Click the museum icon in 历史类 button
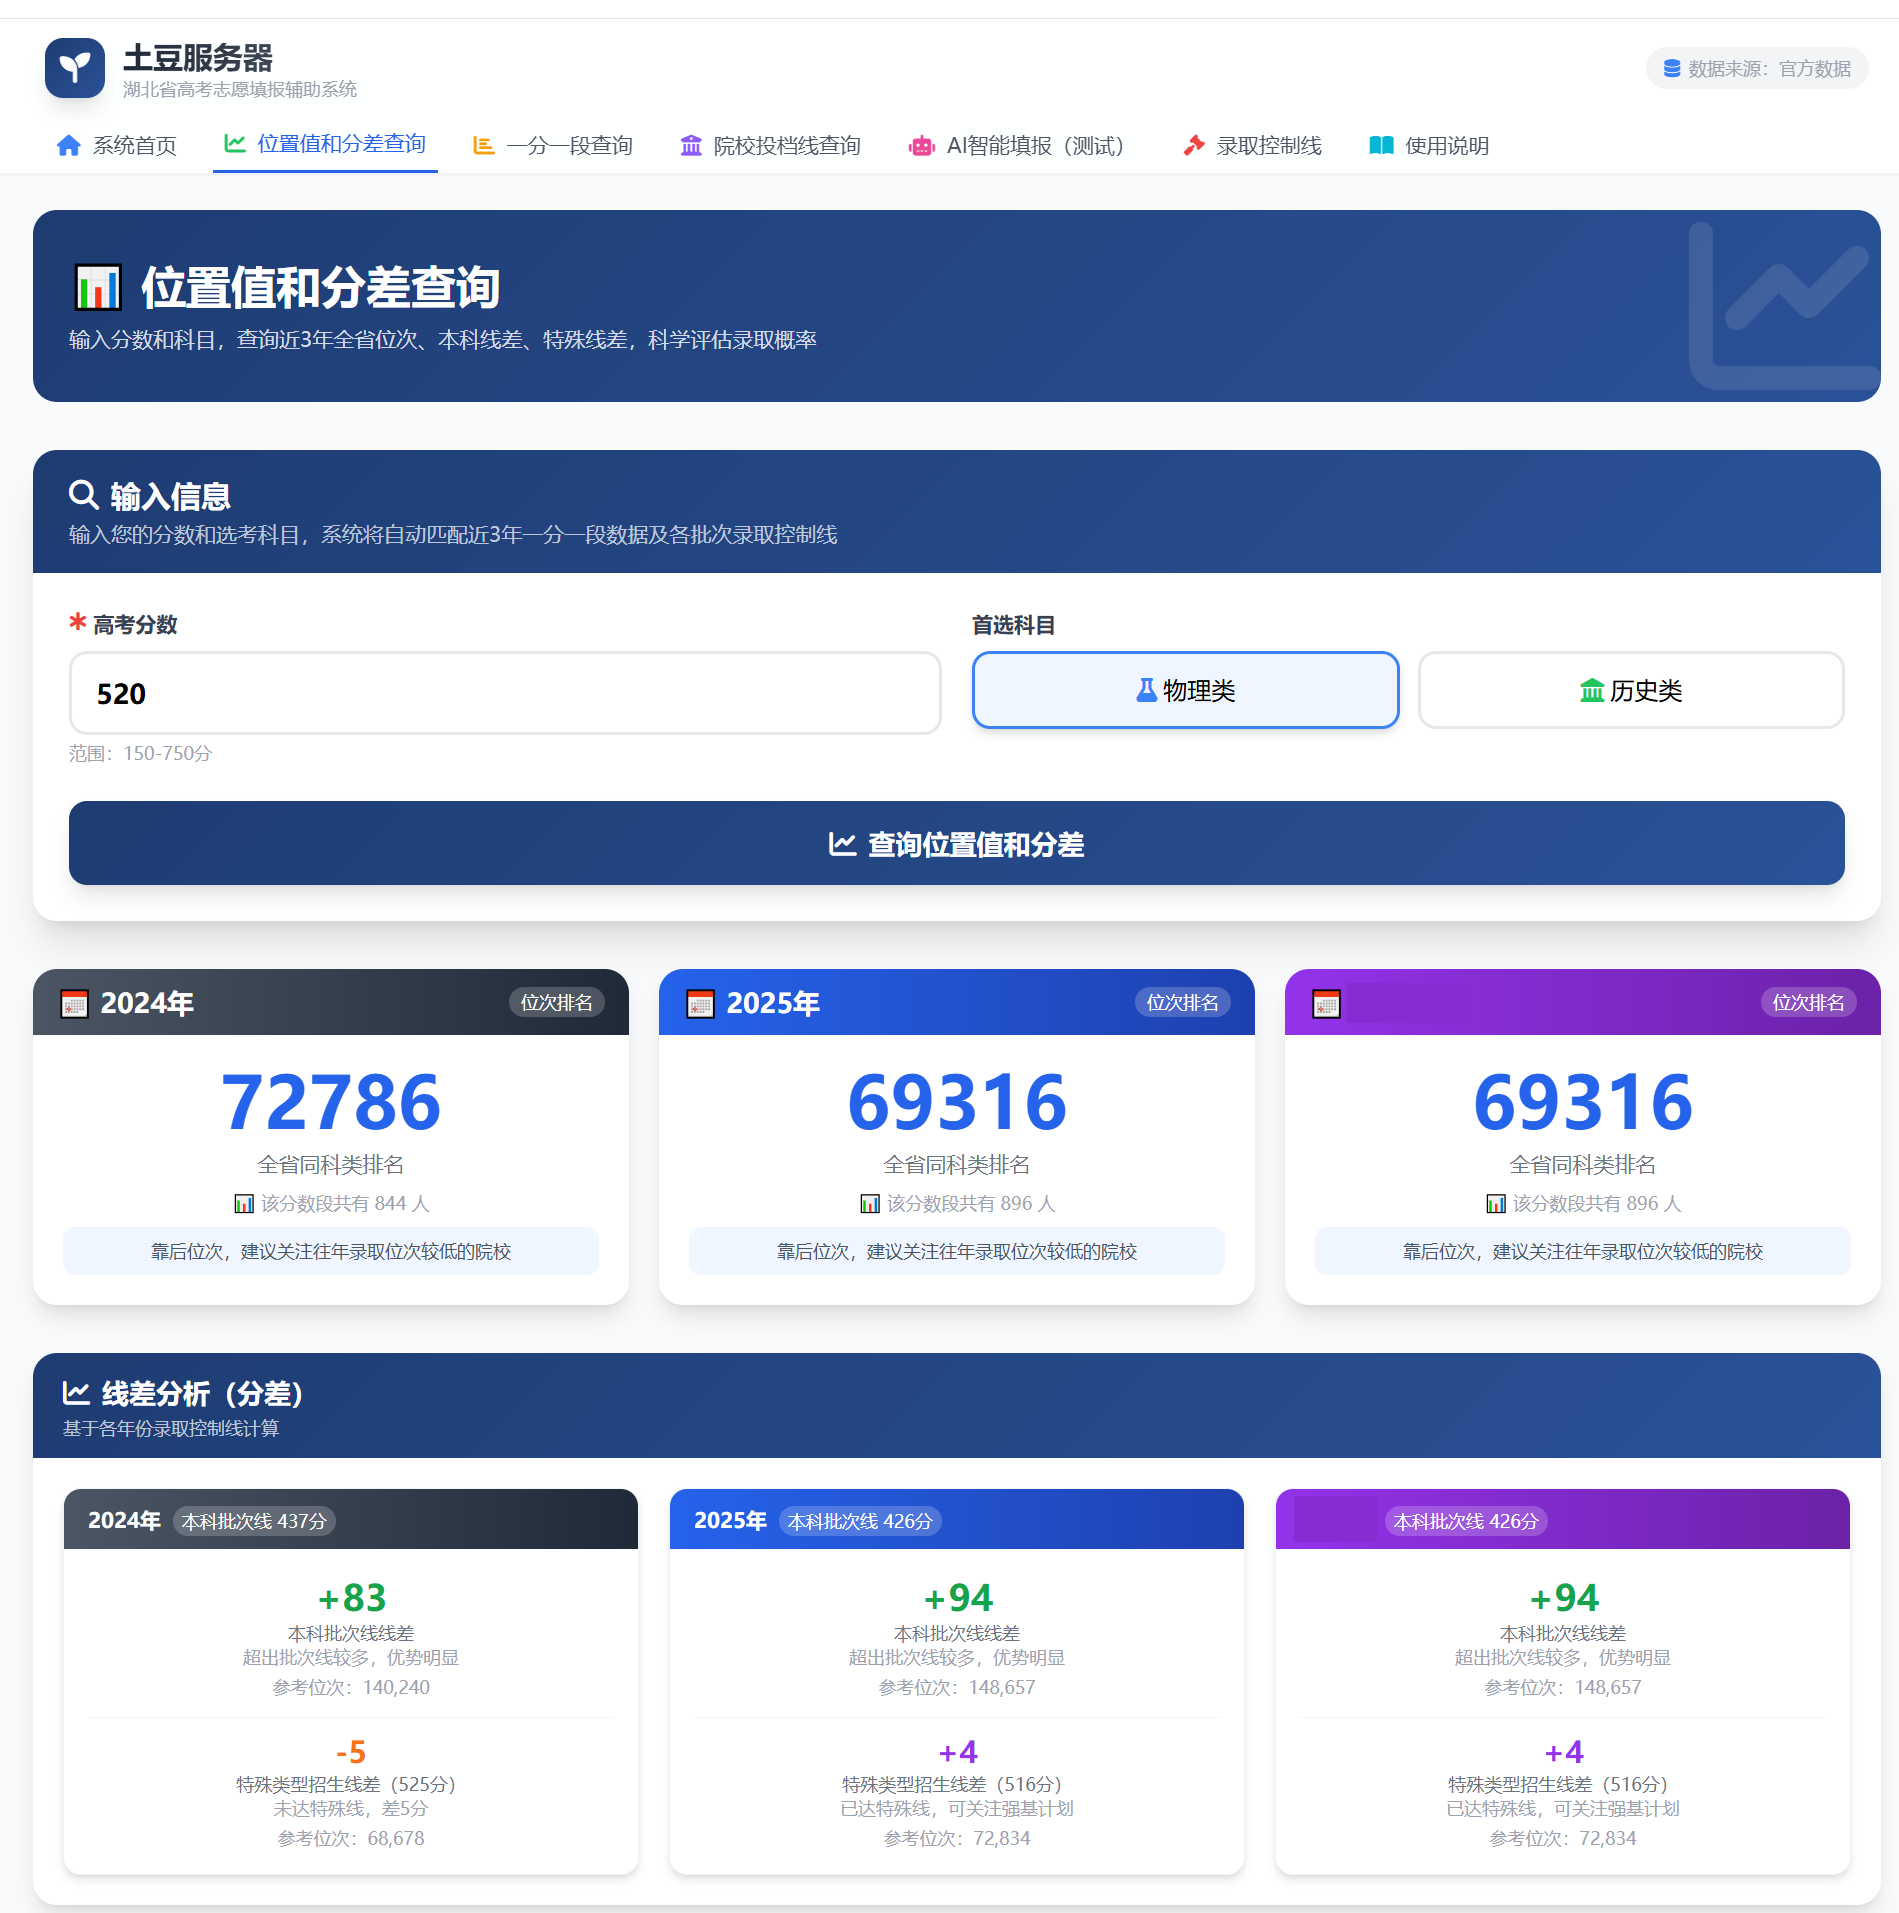 [1592, 690]
